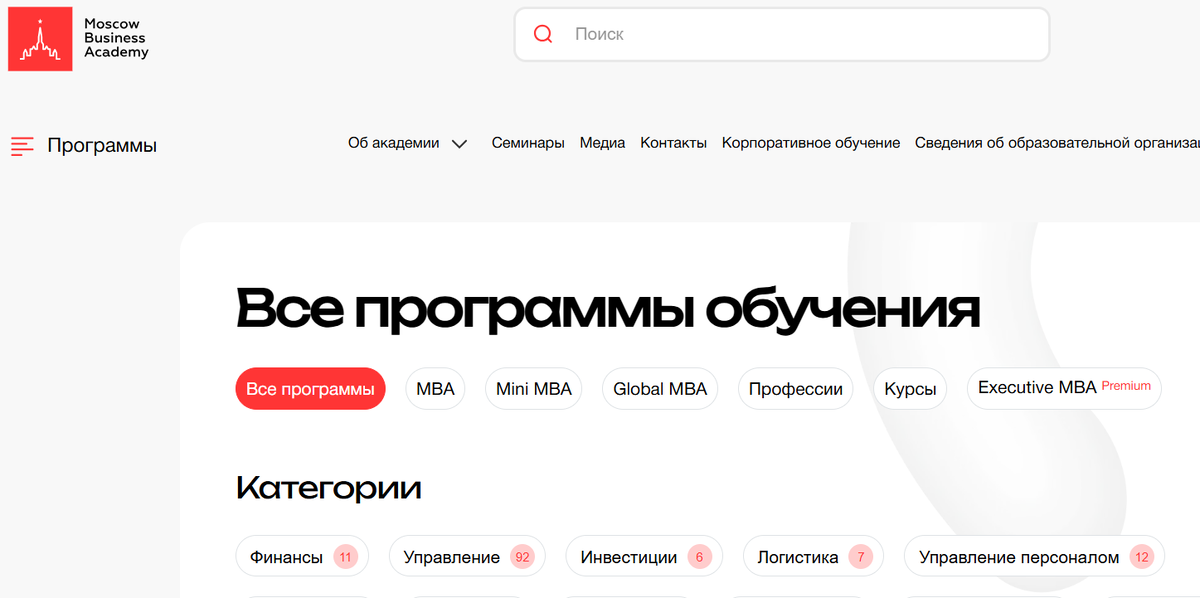The image size is (1200, 598).
Task: Open the Программы hamburger menu icon
Action: [x=22, y=146]
